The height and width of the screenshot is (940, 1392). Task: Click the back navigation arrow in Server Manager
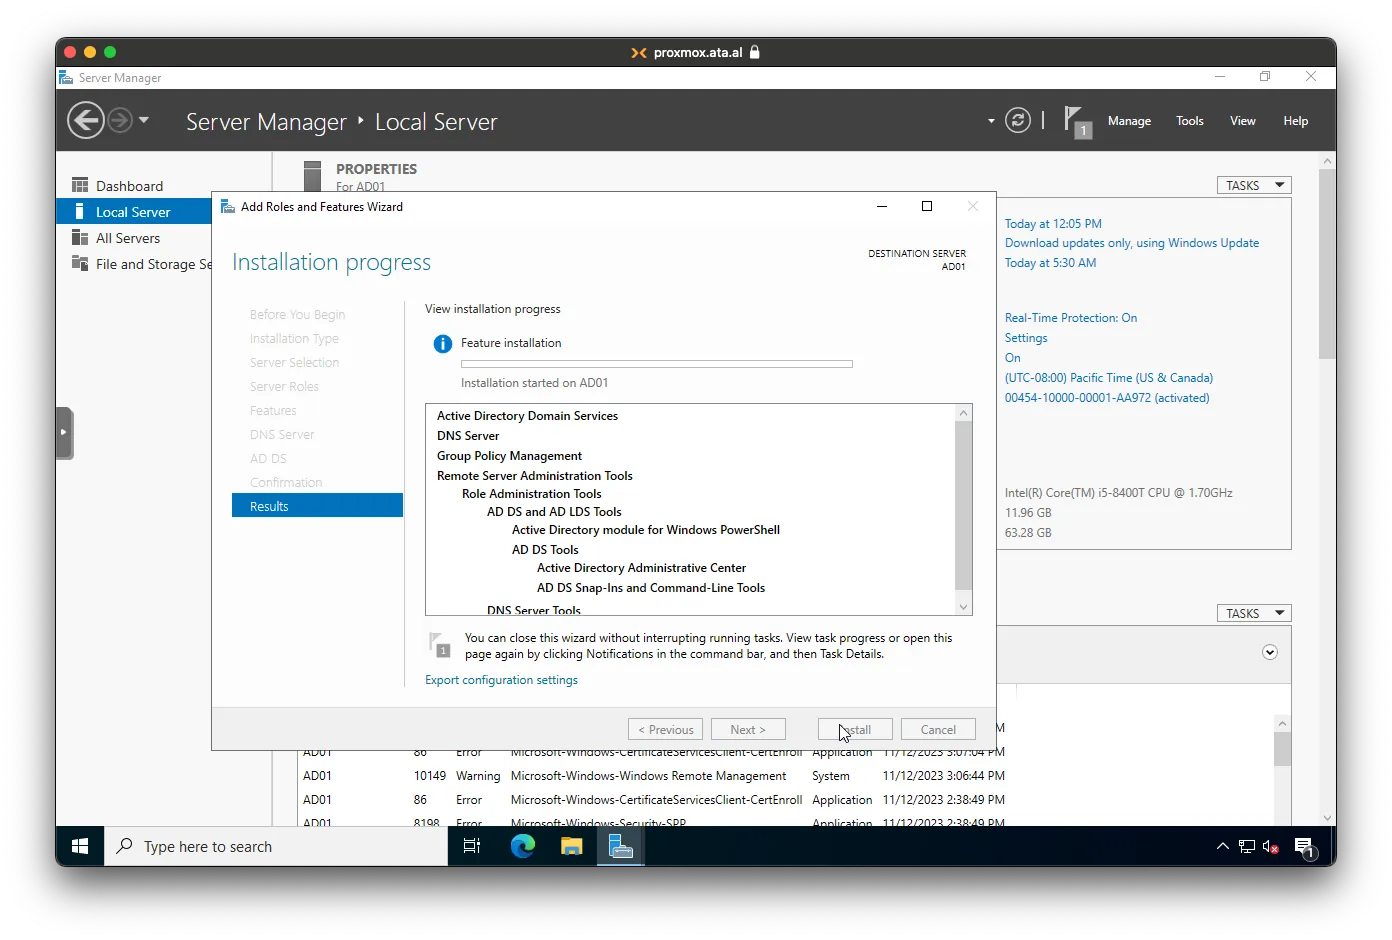tap(85, 121)
